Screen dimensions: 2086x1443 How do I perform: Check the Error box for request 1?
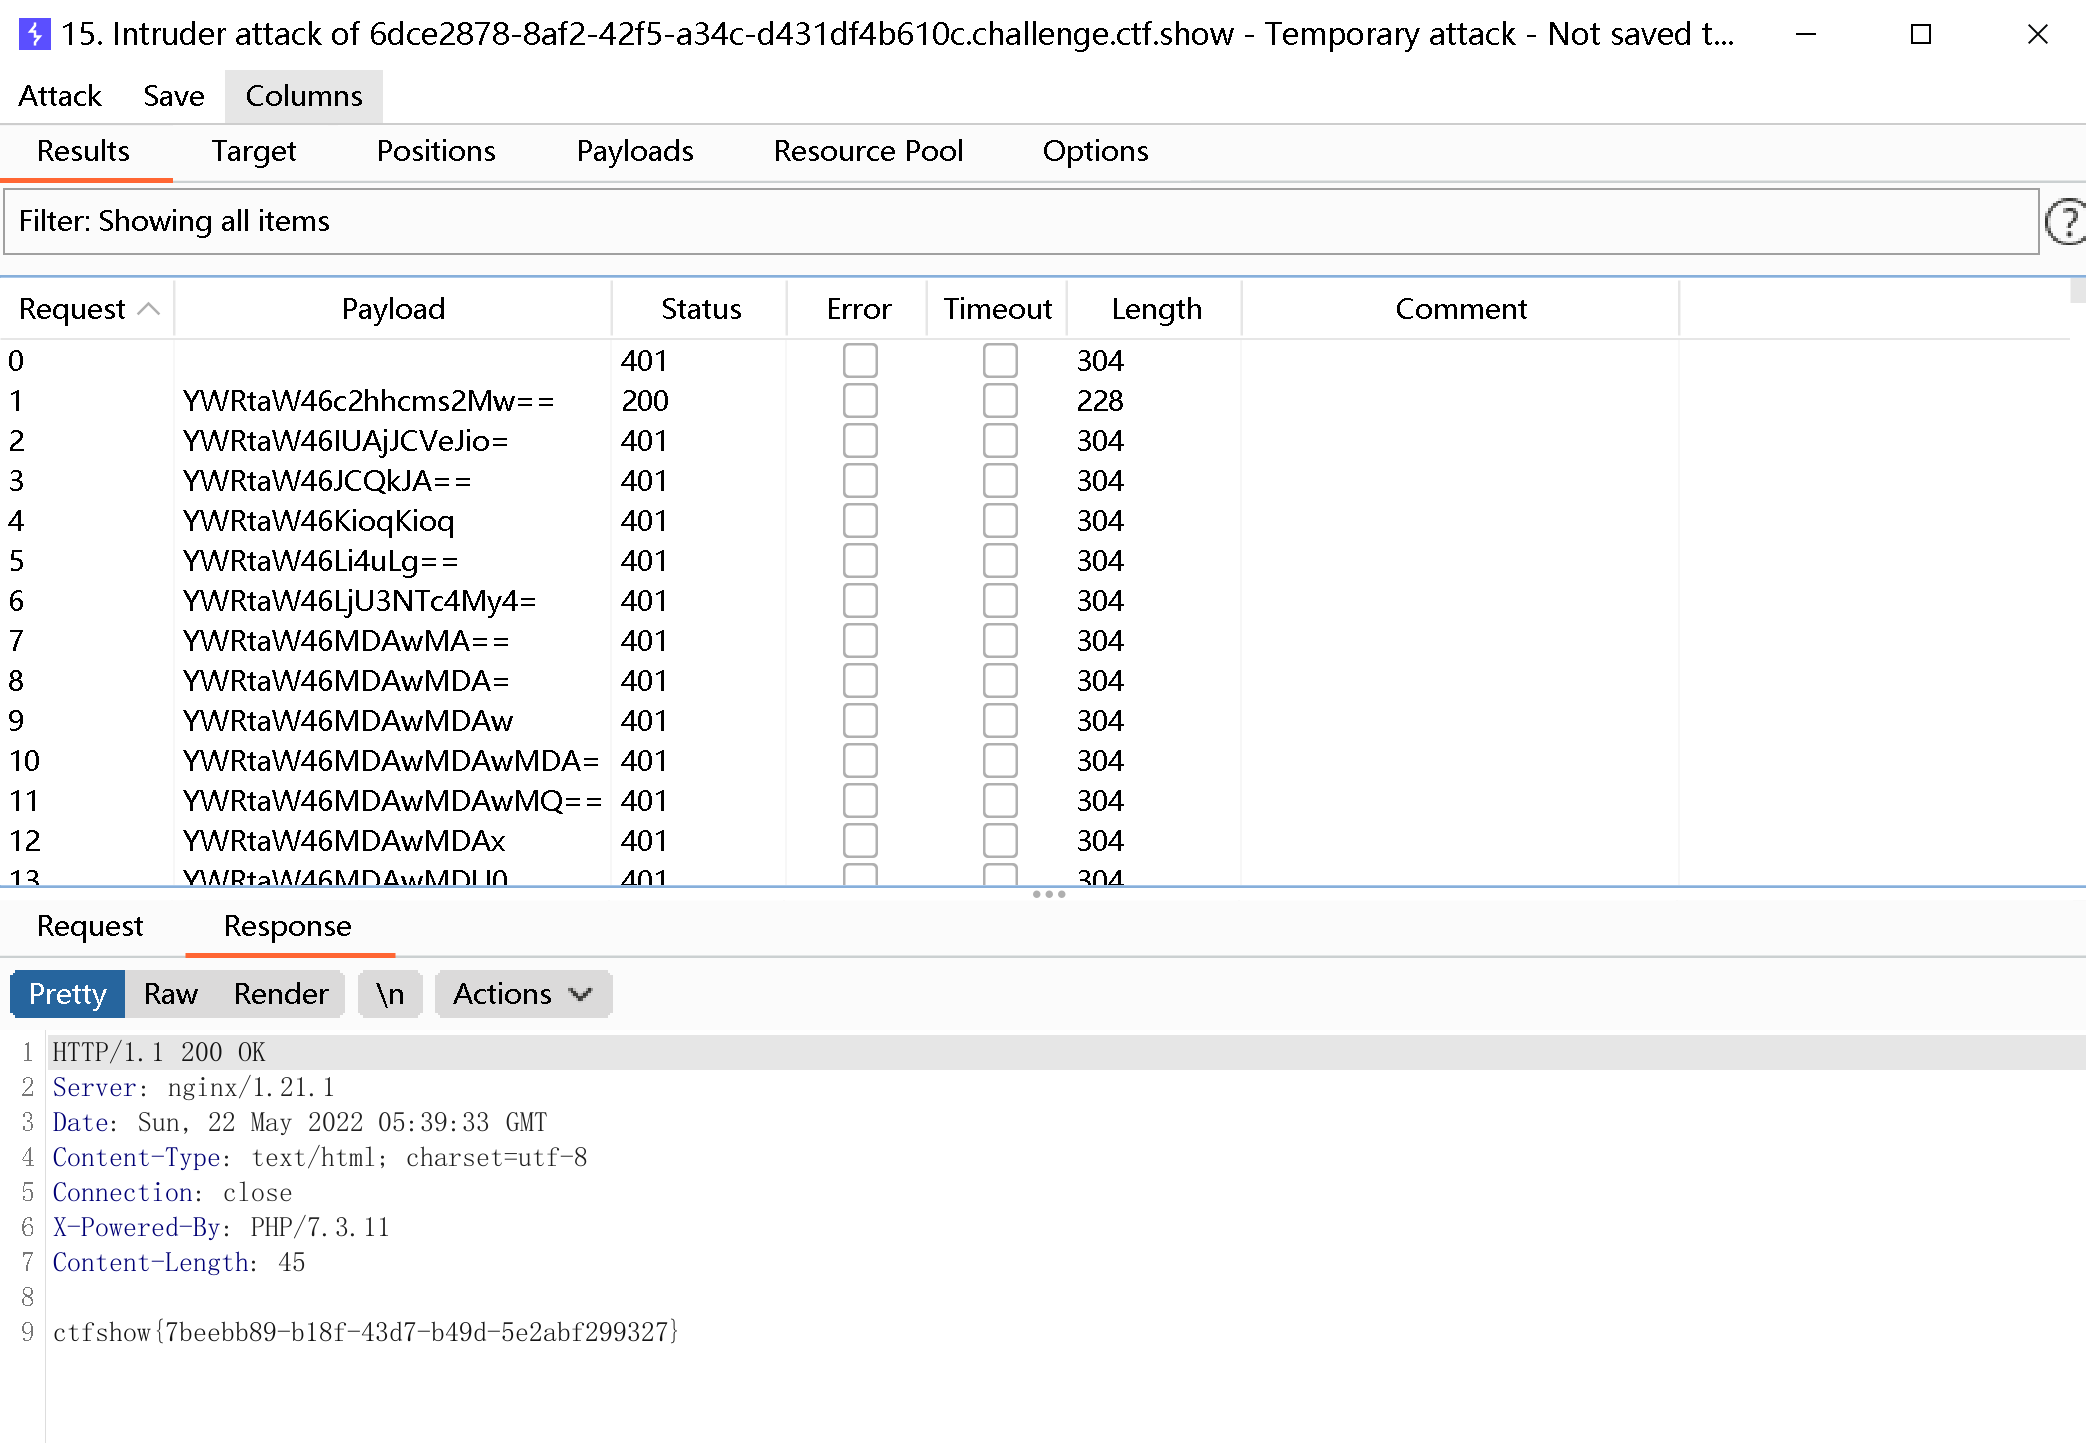tap(859, 401)
